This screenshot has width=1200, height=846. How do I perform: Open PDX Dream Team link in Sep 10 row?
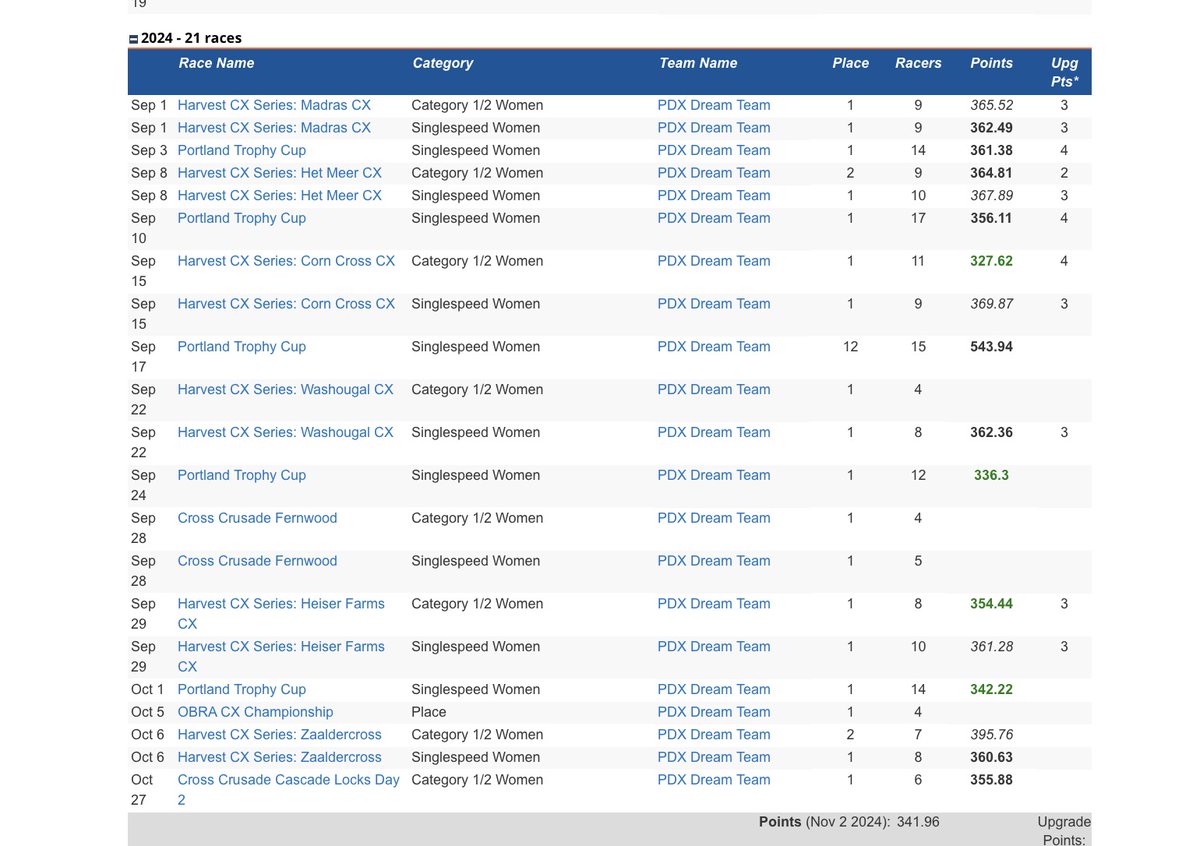point(714,218)
